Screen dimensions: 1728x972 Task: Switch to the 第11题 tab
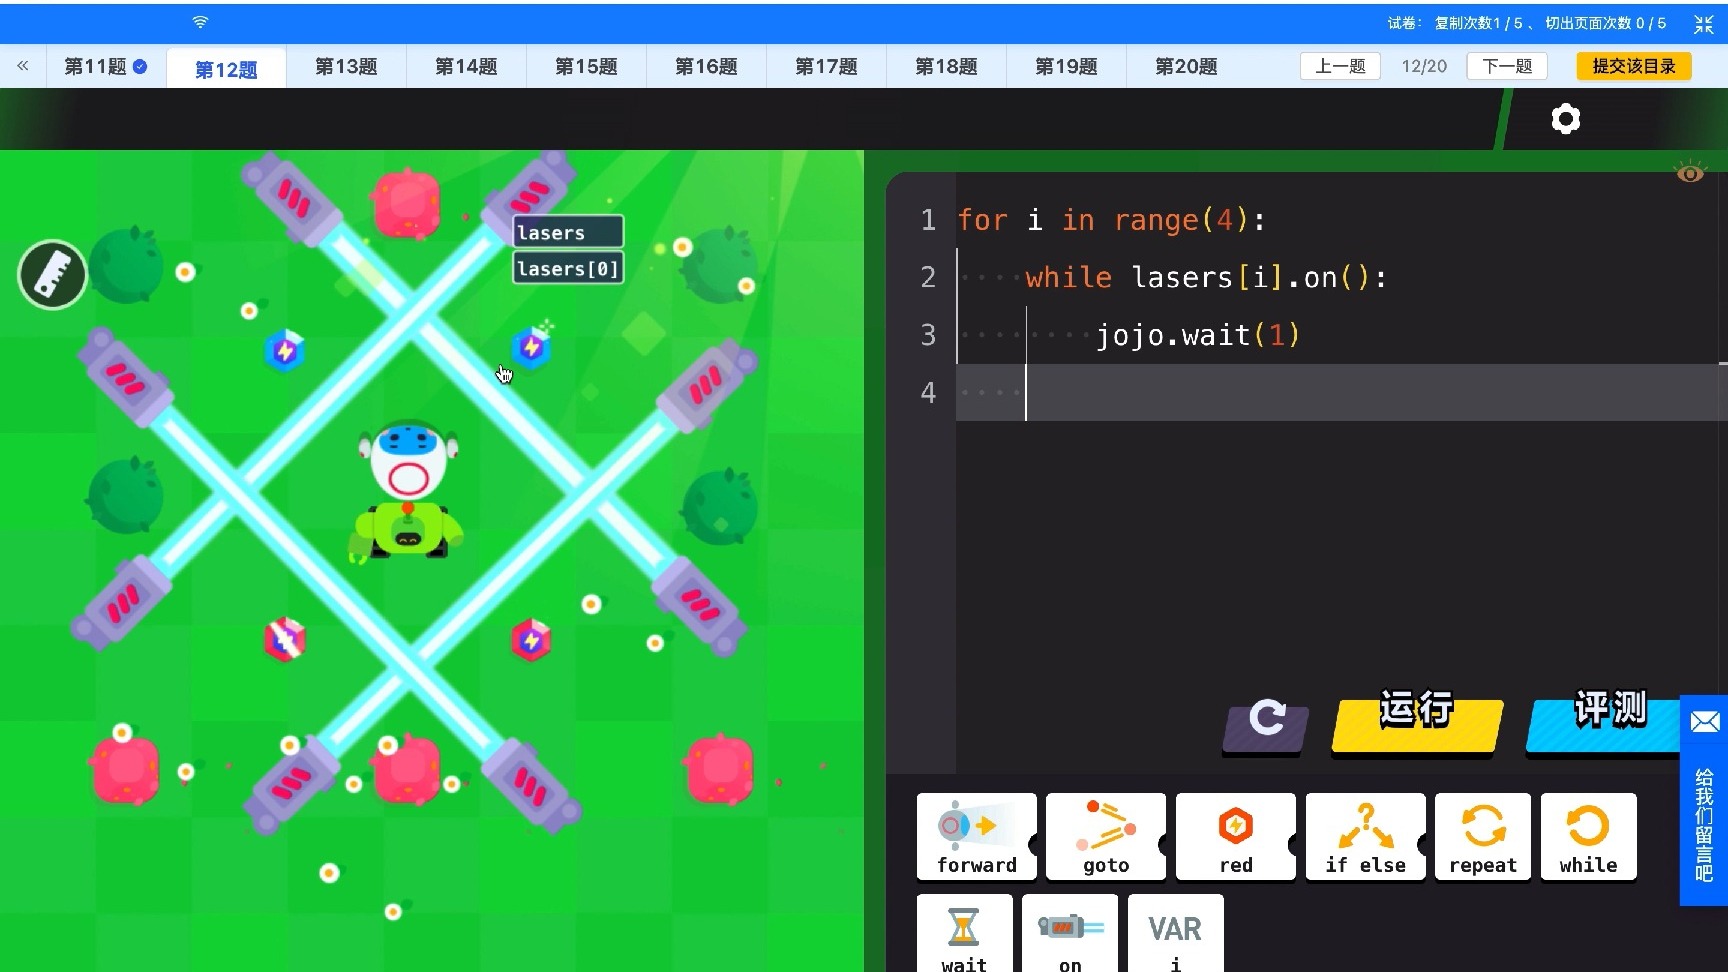coord(105,67)
